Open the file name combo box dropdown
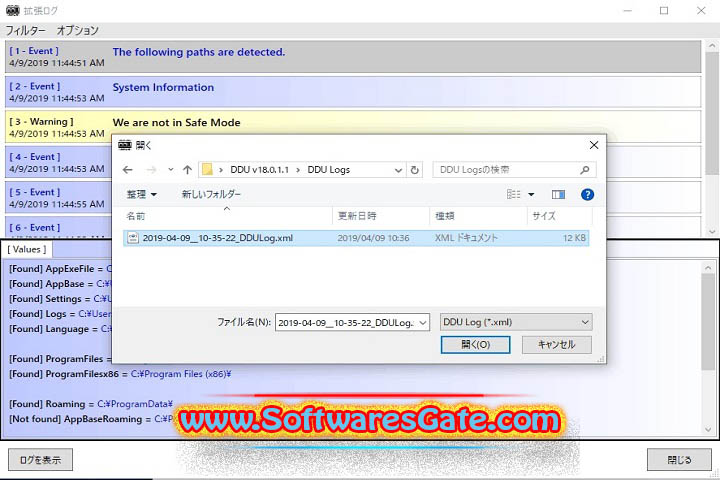The height and width of the screenshot is (480, 720). pyautogui.click(x=423, y=322)
